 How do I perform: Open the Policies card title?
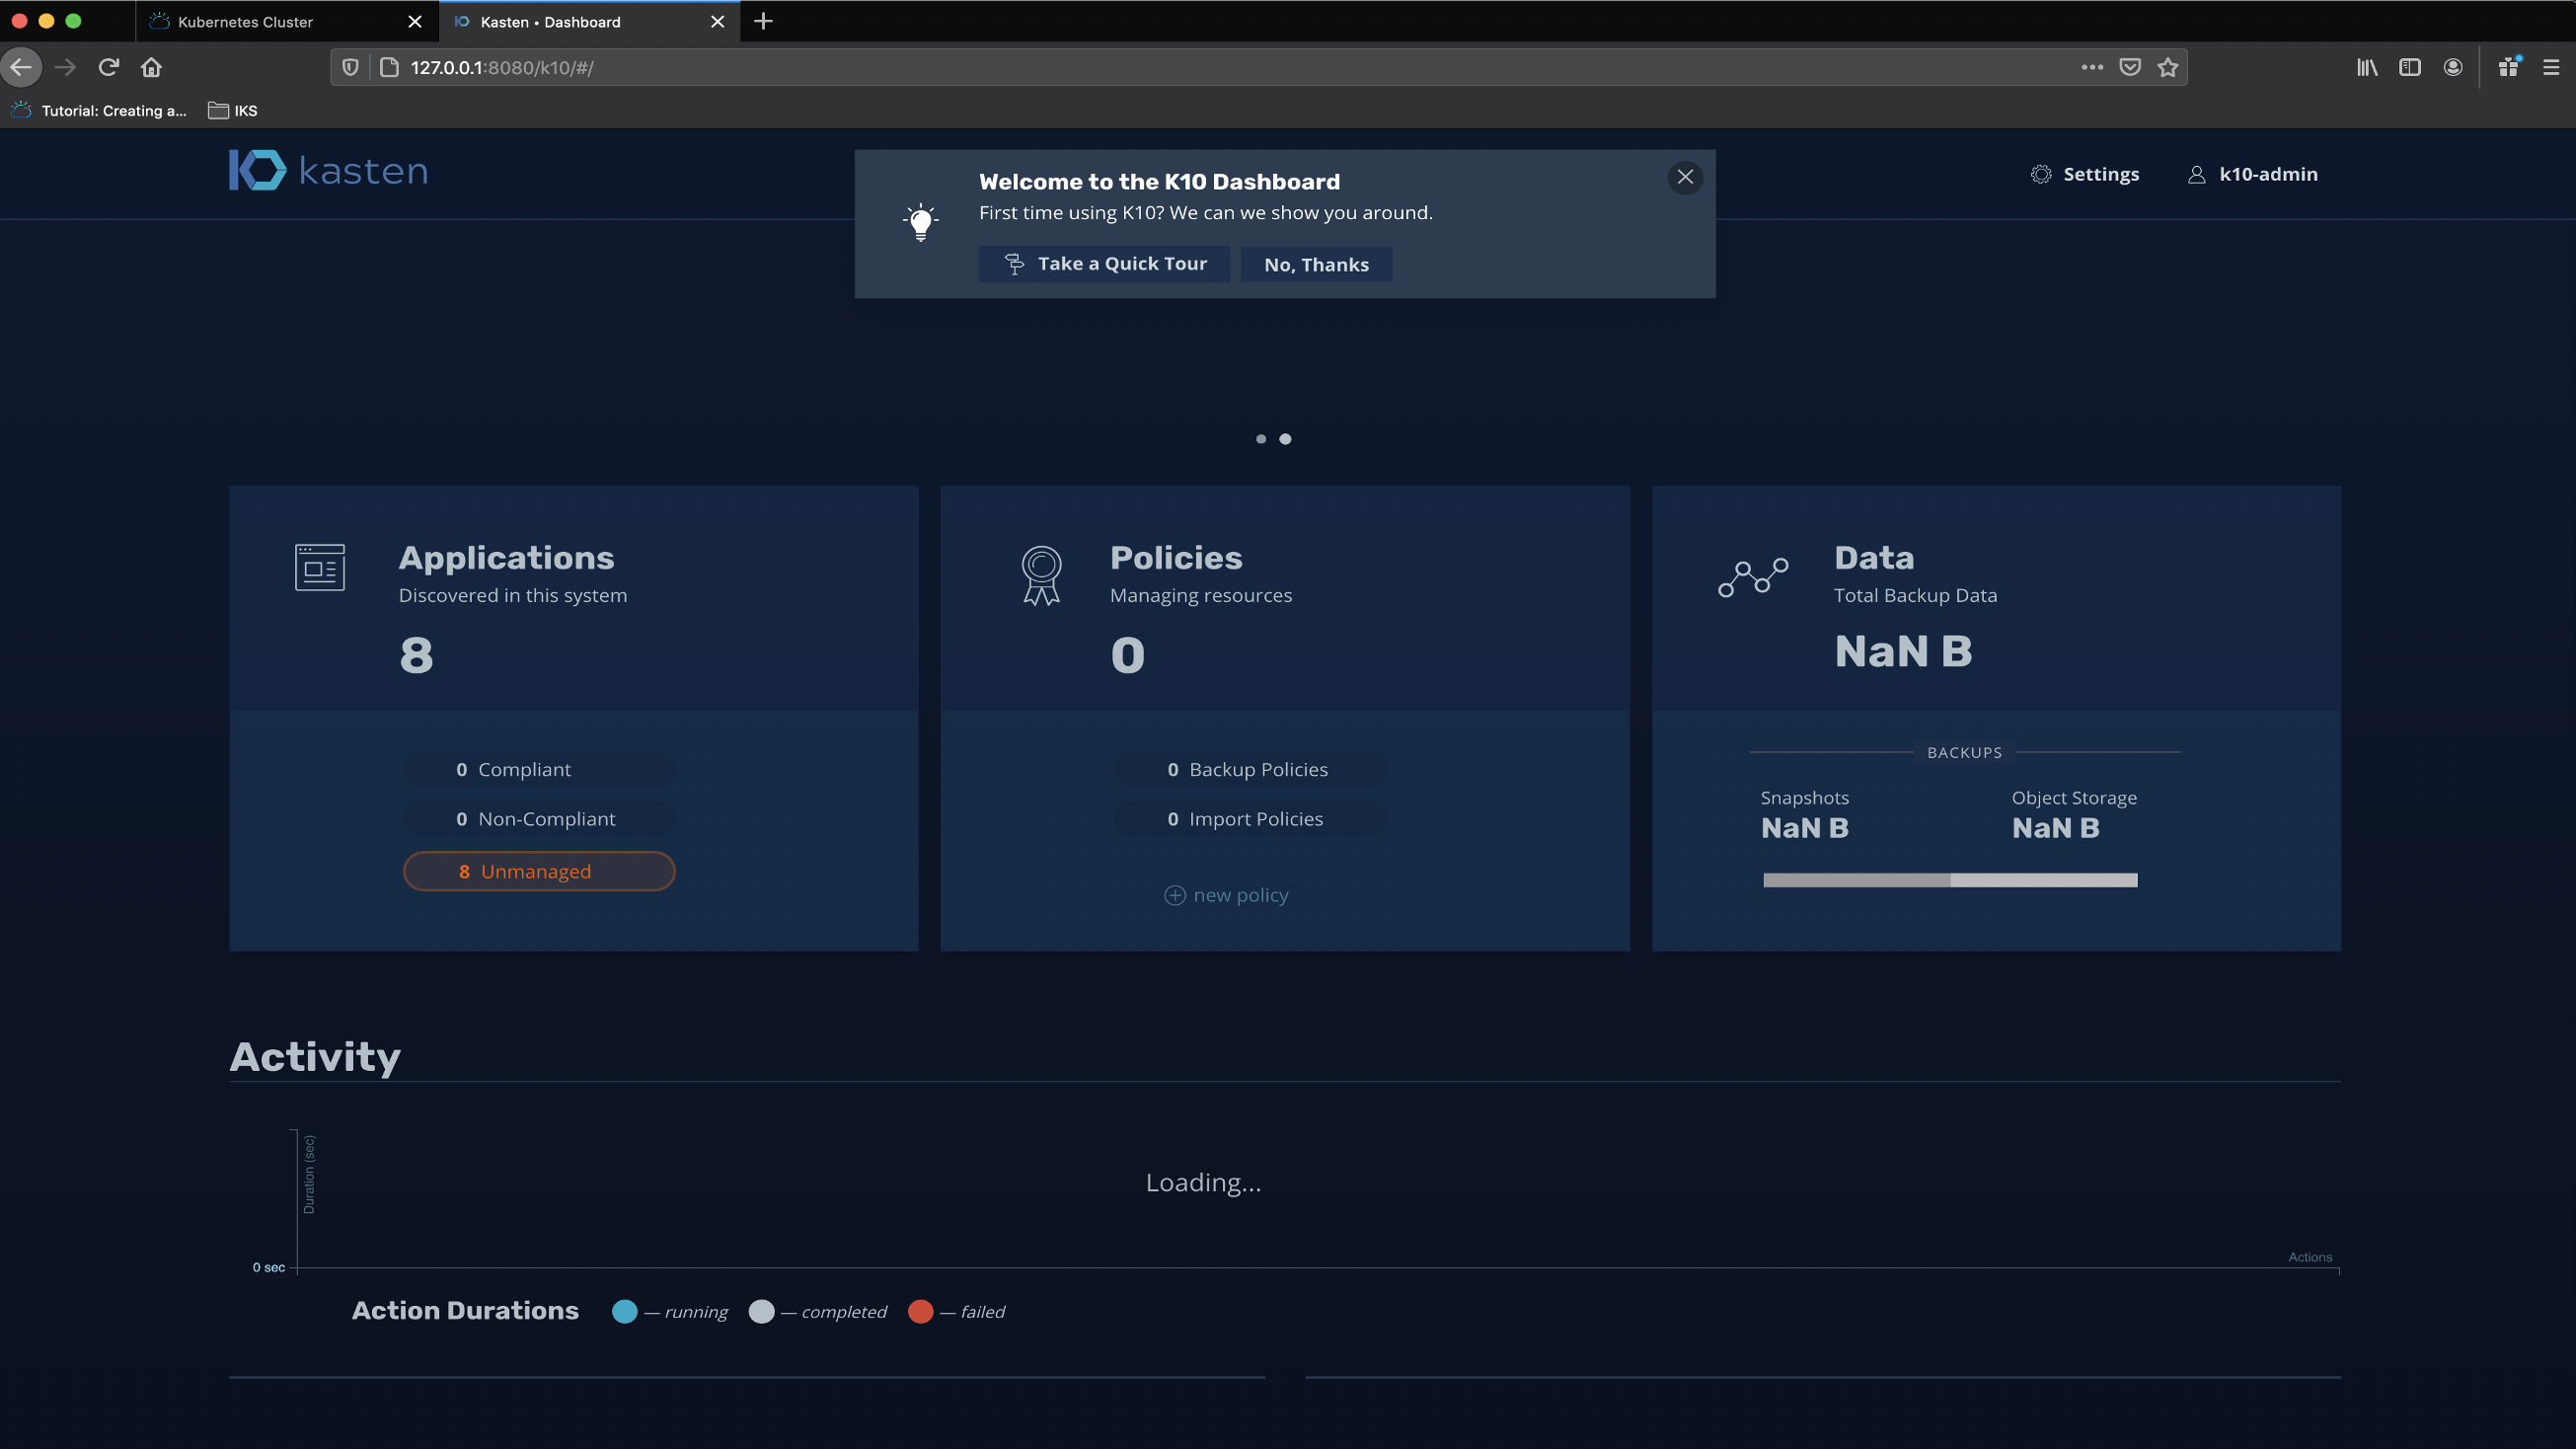pos(1176,558)
